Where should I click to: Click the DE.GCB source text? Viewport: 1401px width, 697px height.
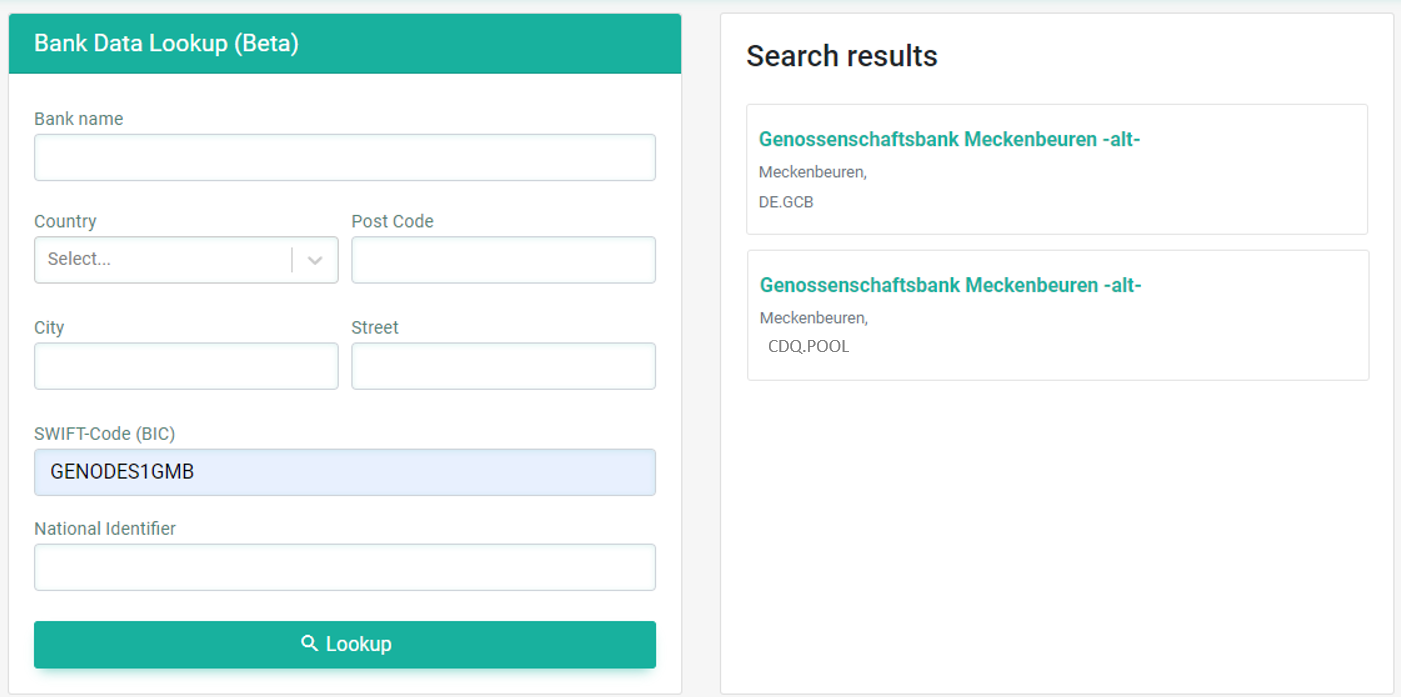(x=786, y=202)
